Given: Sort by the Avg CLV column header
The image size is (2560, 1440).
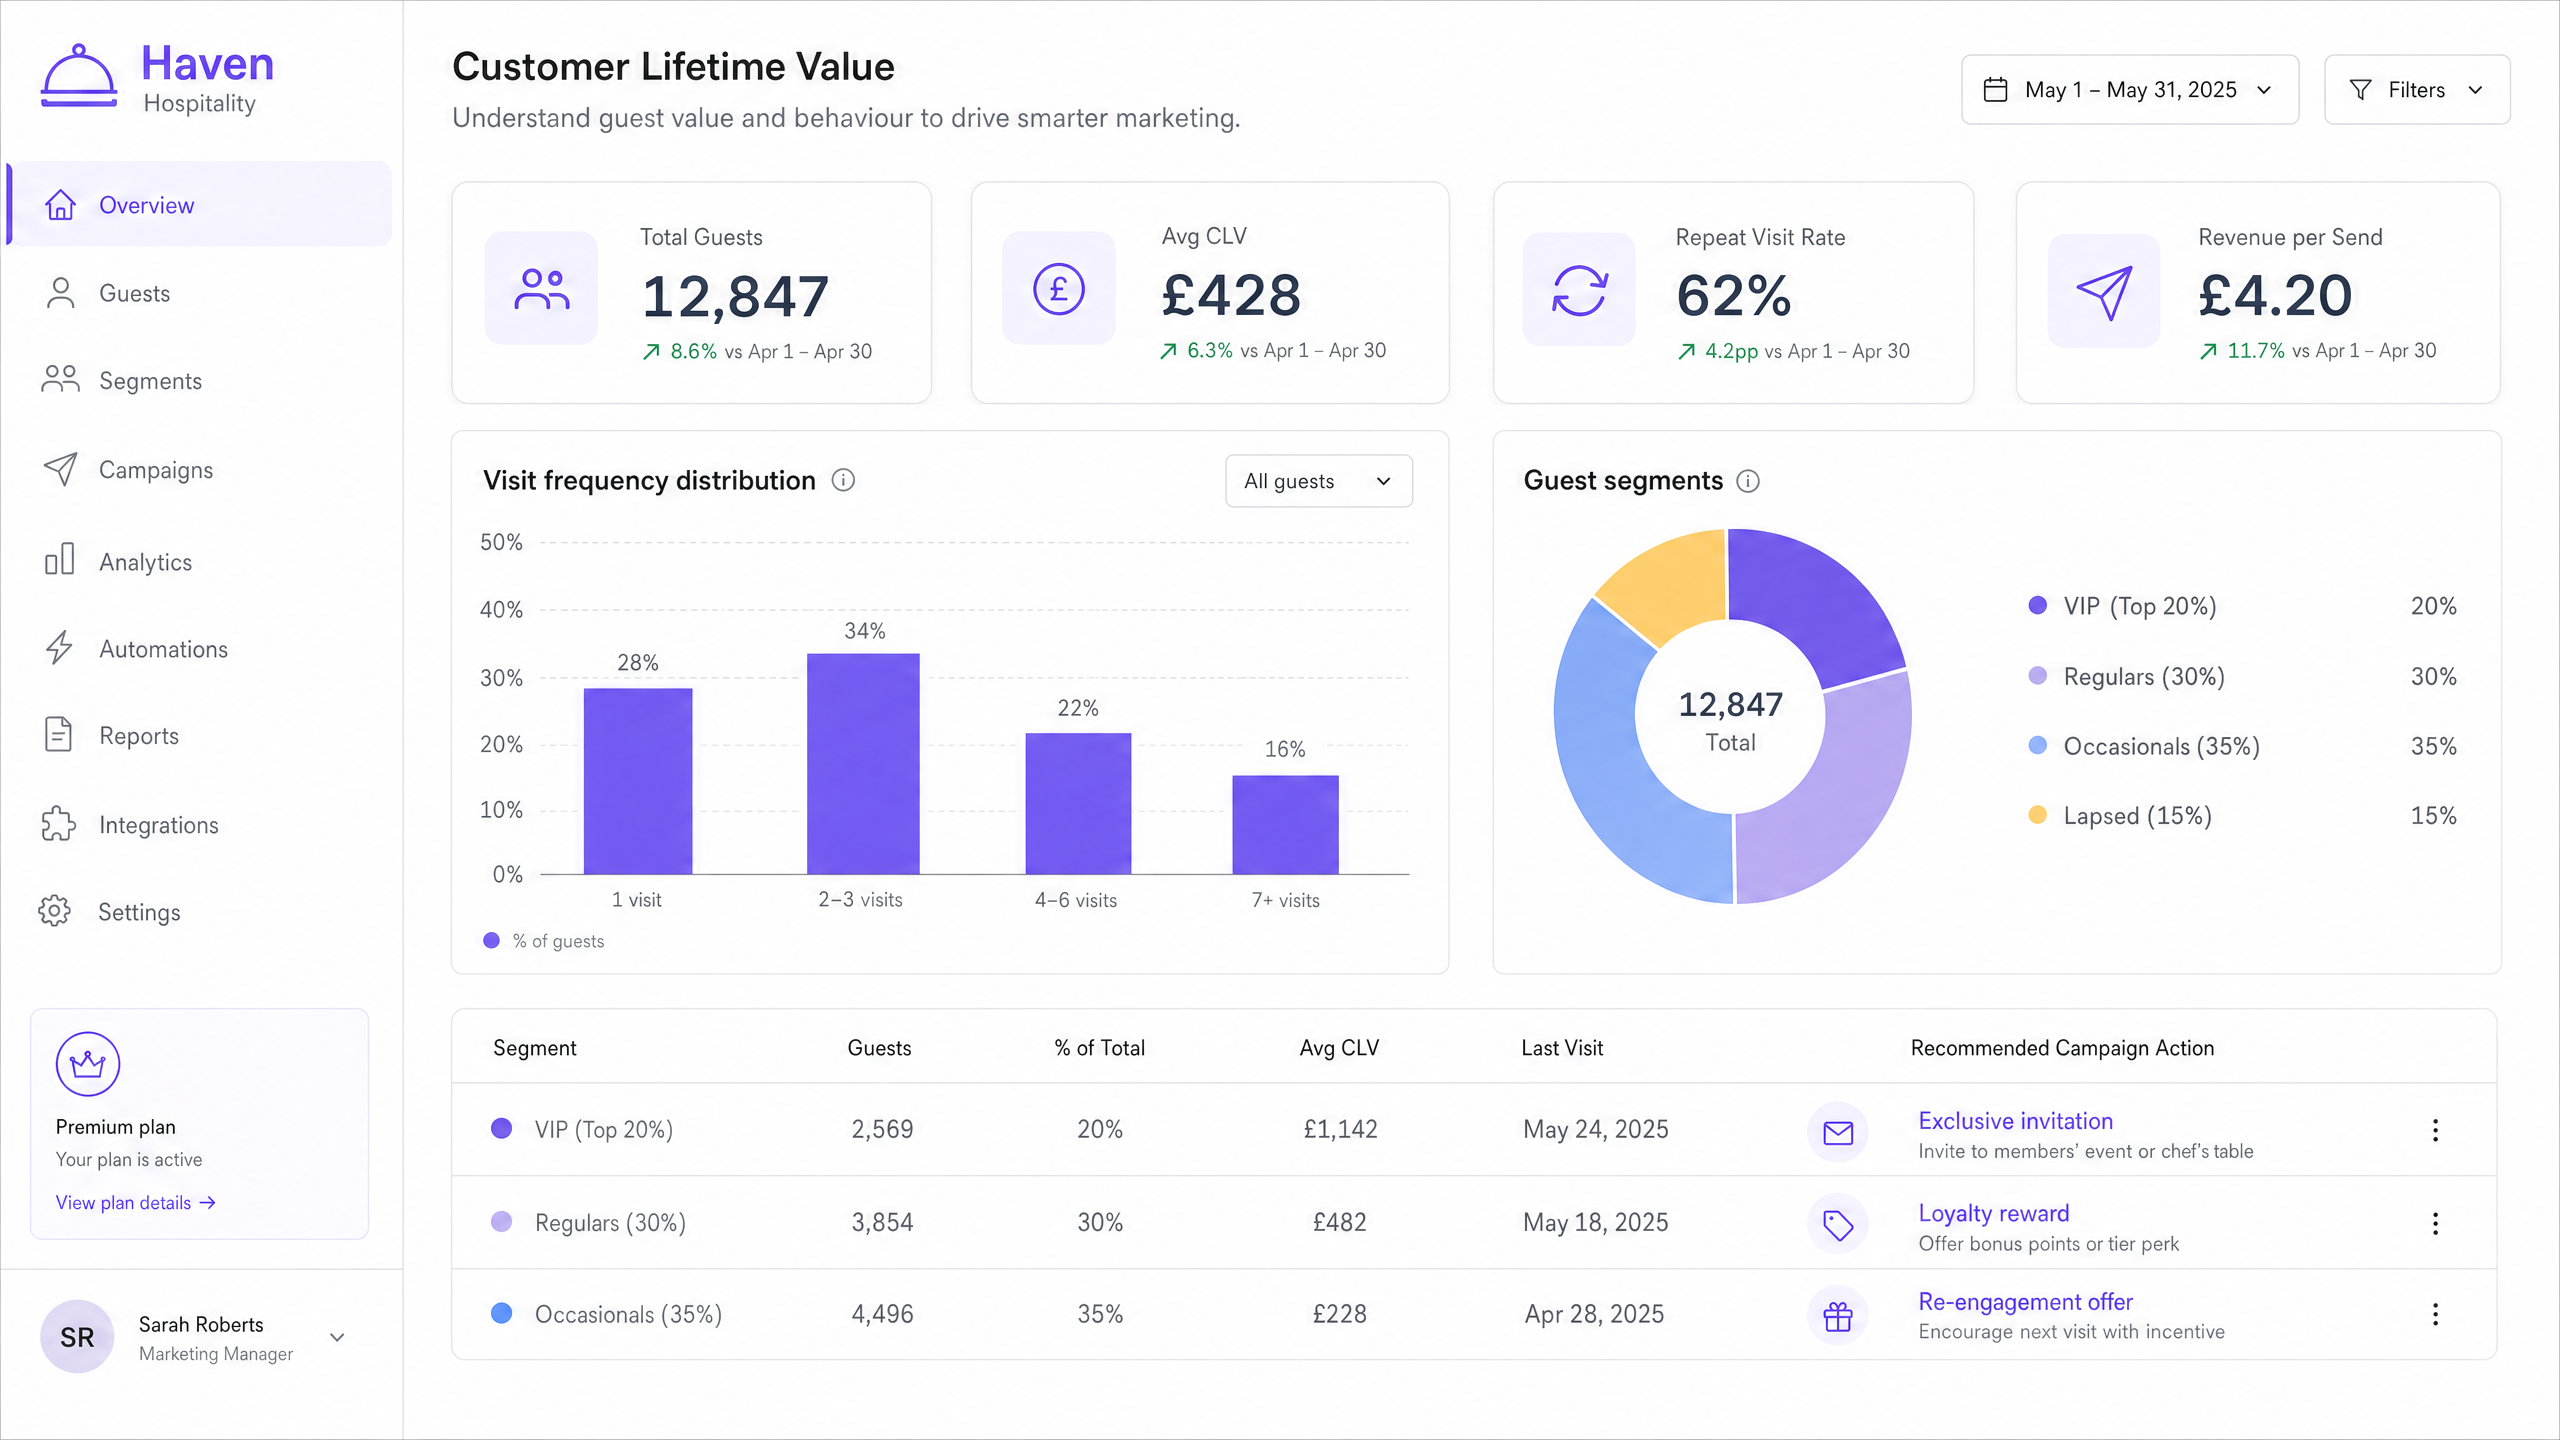Looking at the screenshot, I should (1339, 1048).
